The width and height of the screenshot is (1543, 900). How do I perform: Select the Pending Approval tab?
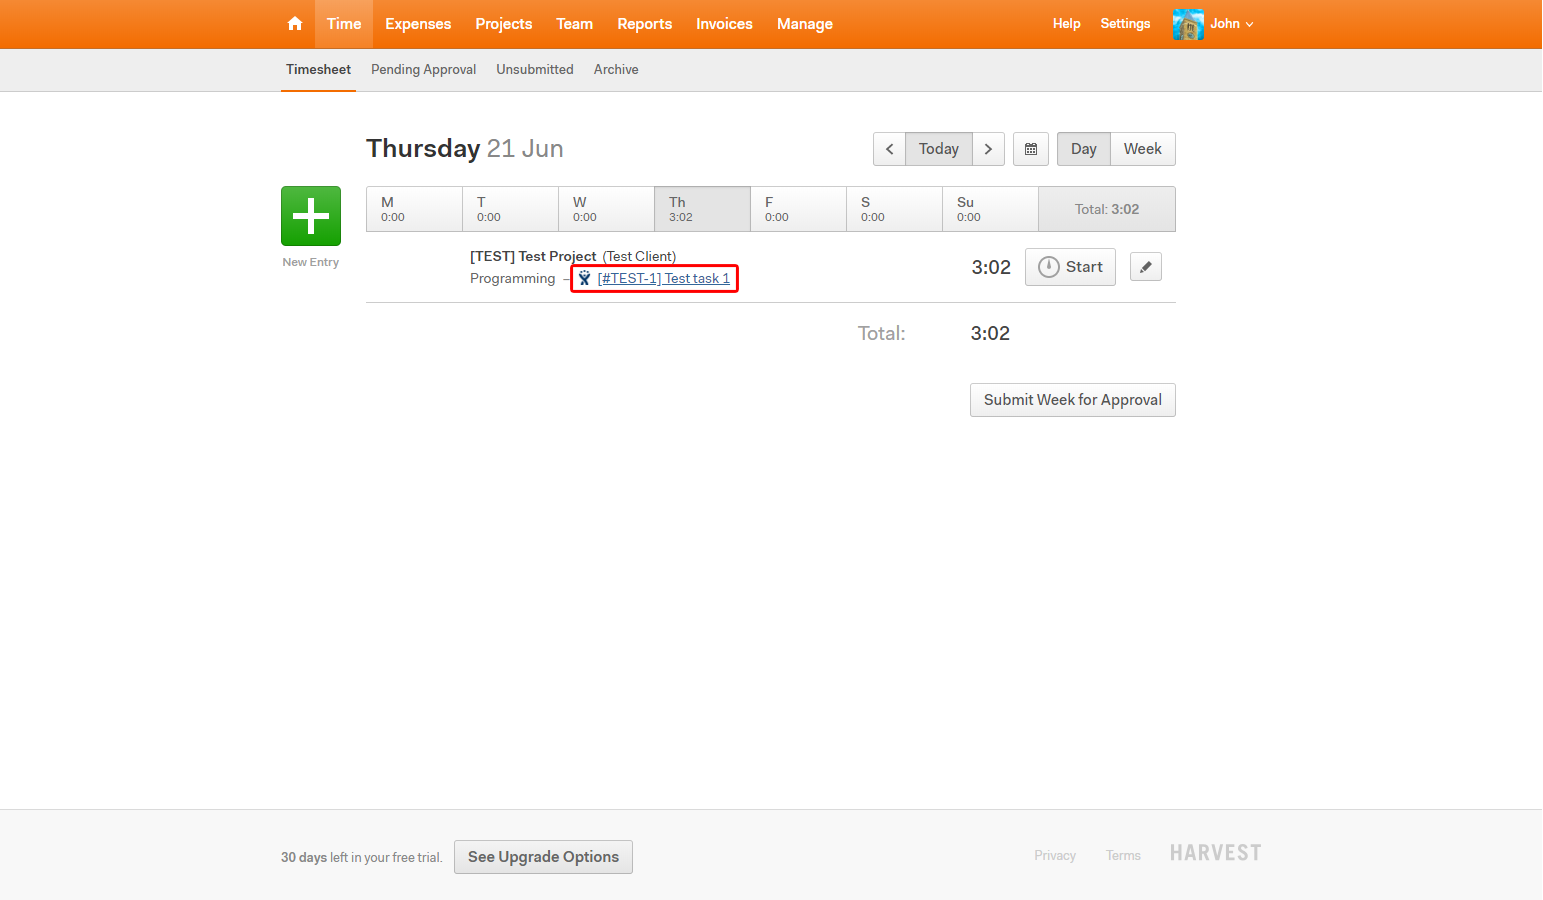coord(423,70)
